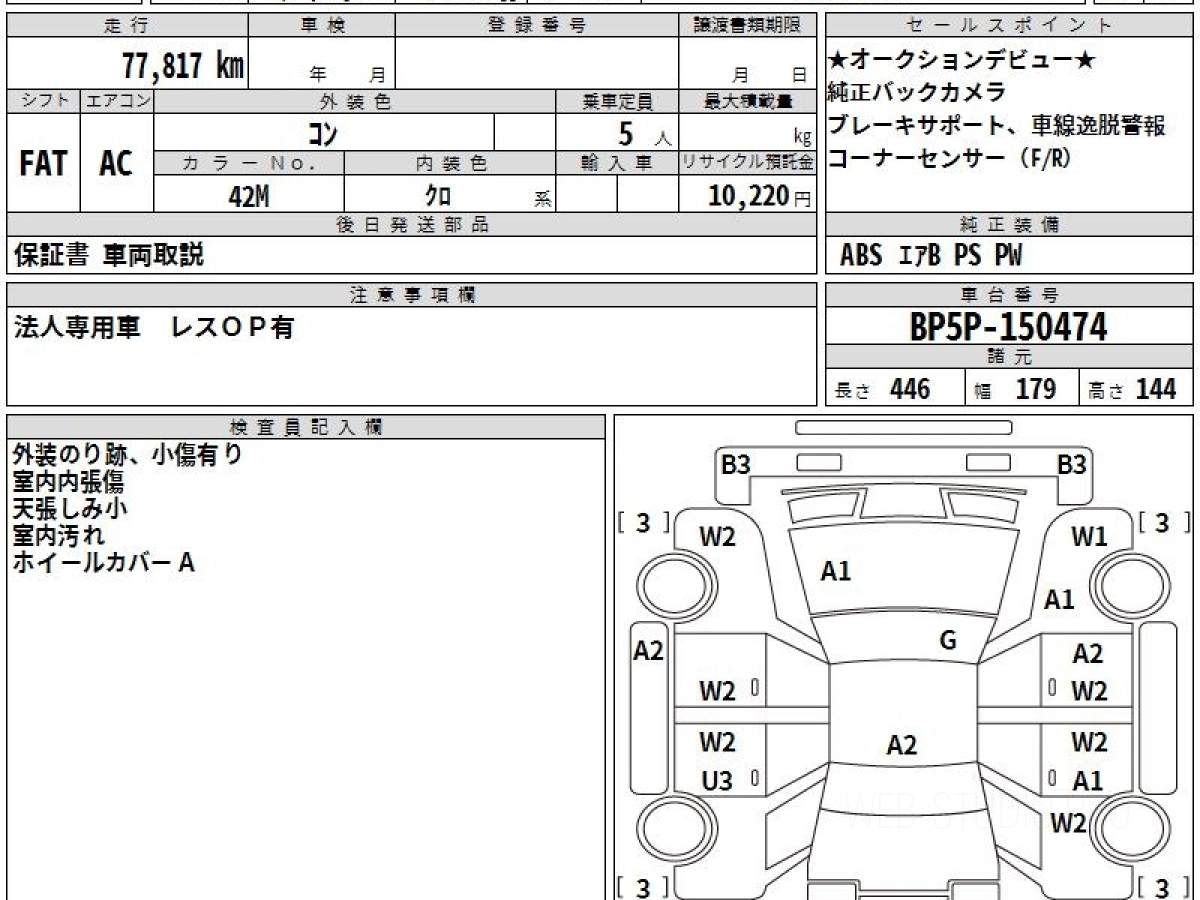Viewport: 1200px width, 900px height.
Task: Click the 最大積載量 header
Action: coord(747,101)
